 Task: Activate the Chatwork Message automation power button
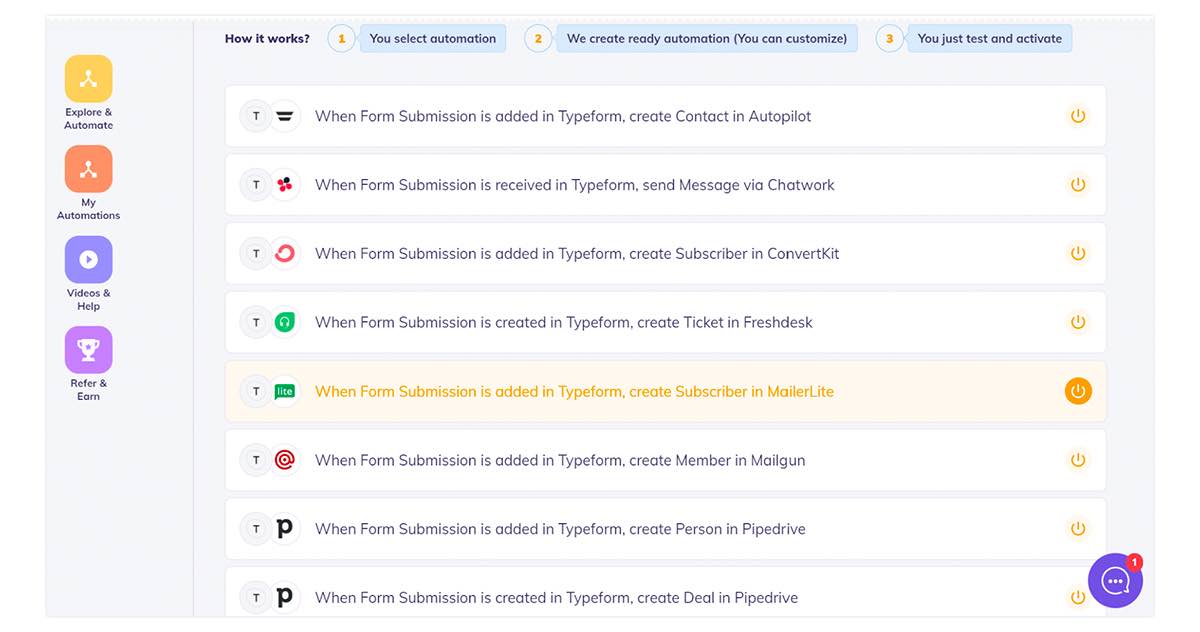pos(1077,185)
